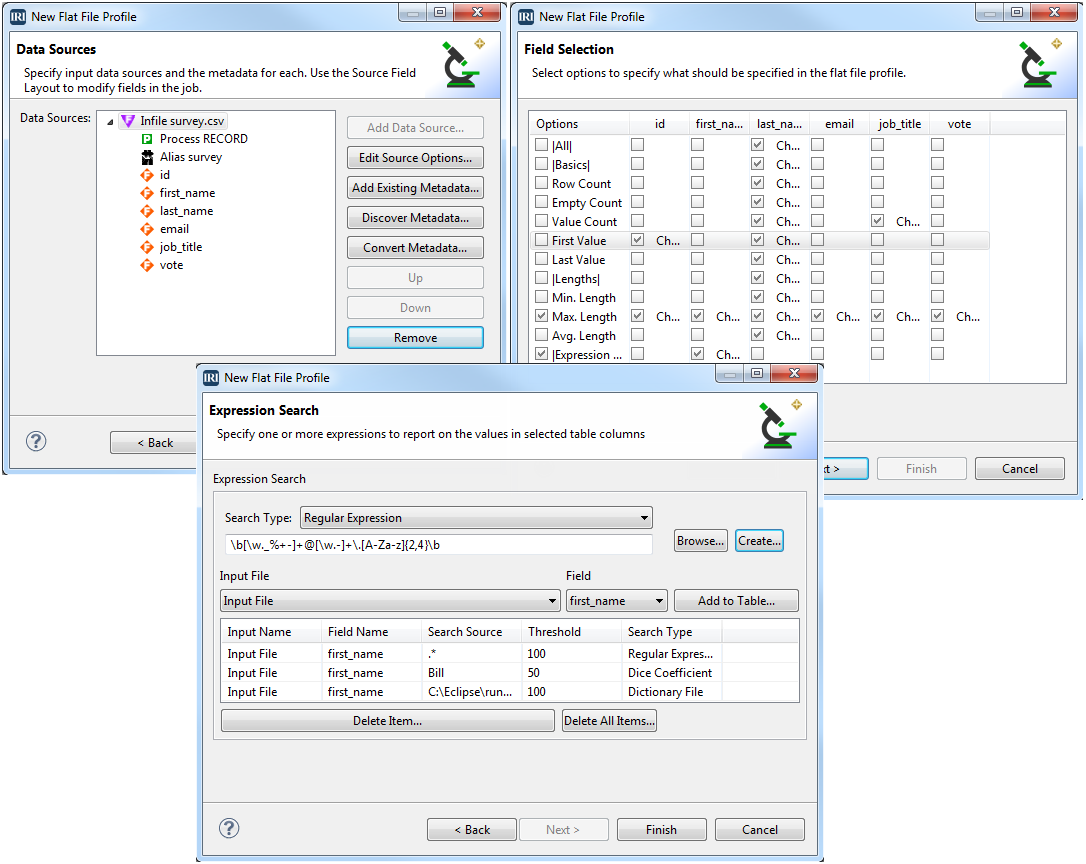Click the last_na... column header
1086x864 pixels.
click(778, 124)
